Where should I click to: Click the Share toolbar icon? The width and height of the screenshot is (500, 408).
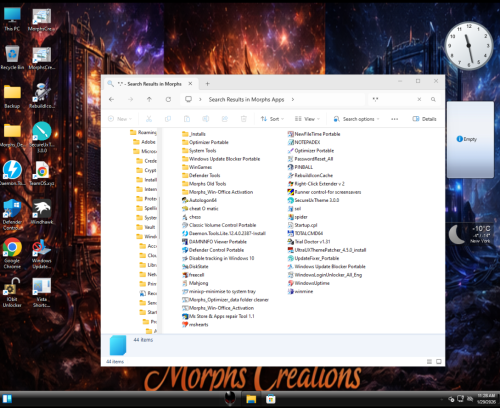pos(225,119)
